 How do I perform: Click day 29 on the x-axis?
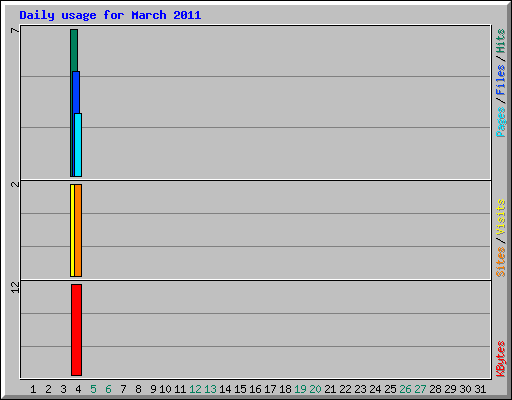(x=450, y=389)
